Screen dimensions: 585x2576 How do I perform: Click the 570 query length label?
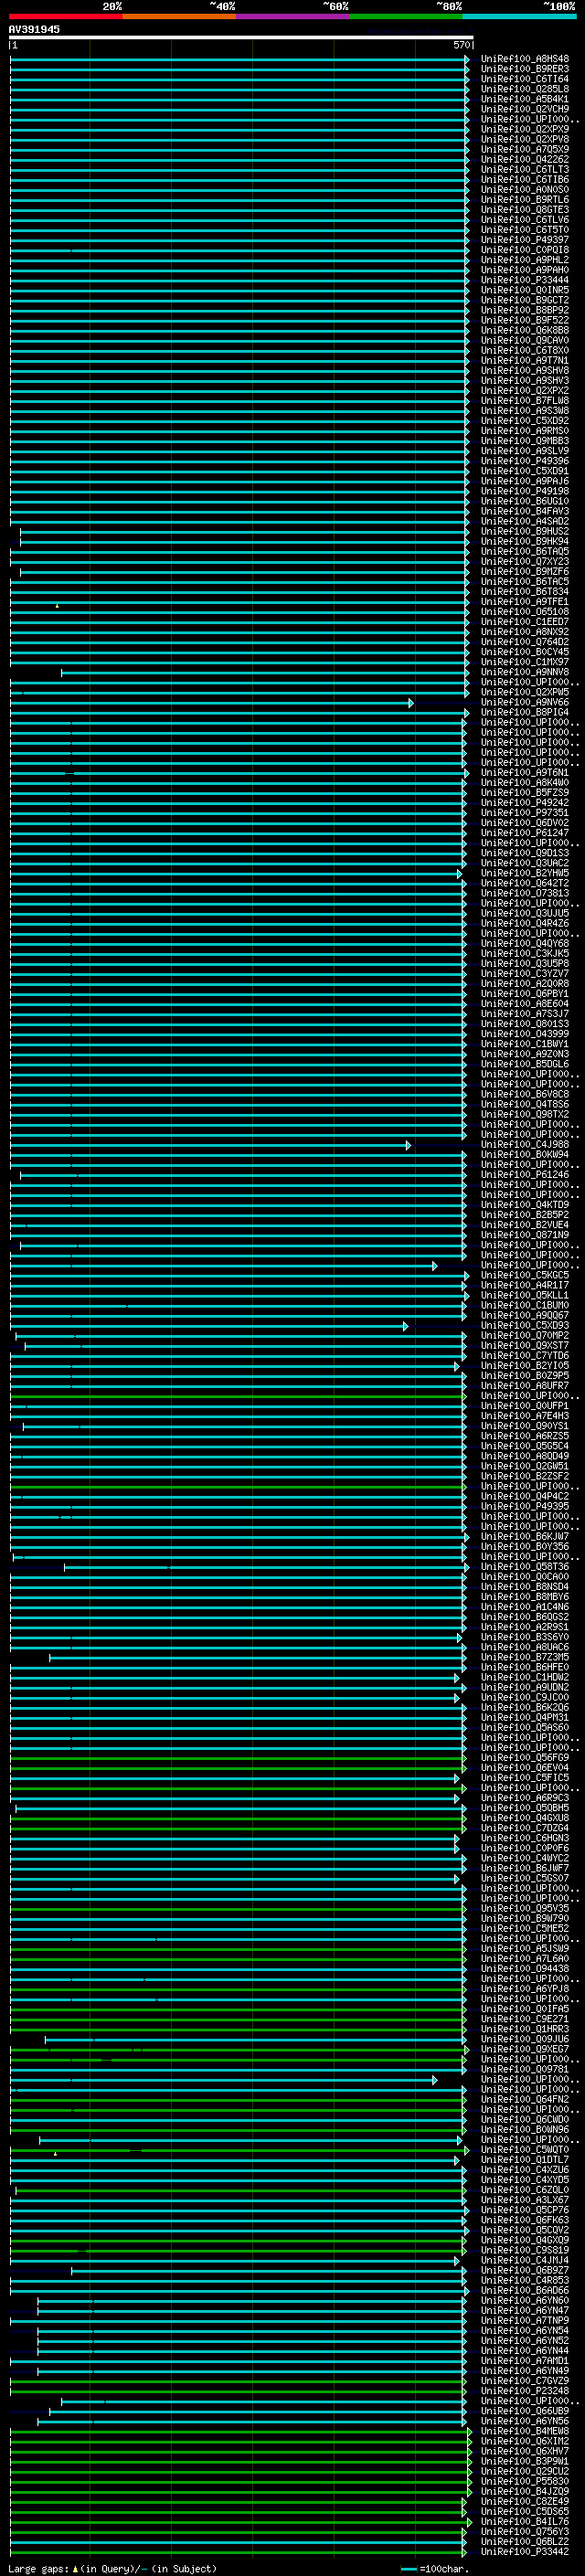463,45
